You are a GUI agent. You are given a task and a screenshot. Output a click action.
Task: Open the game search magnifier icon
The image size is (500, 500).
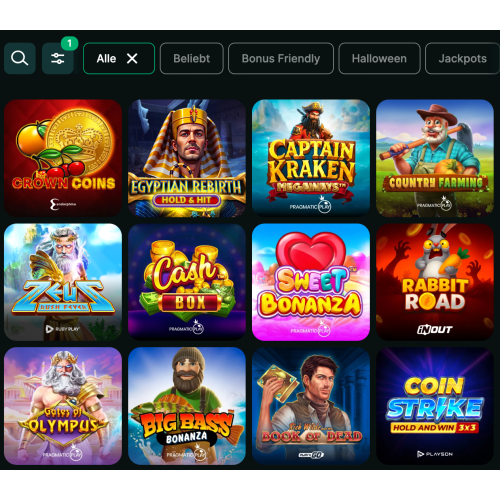20,58
